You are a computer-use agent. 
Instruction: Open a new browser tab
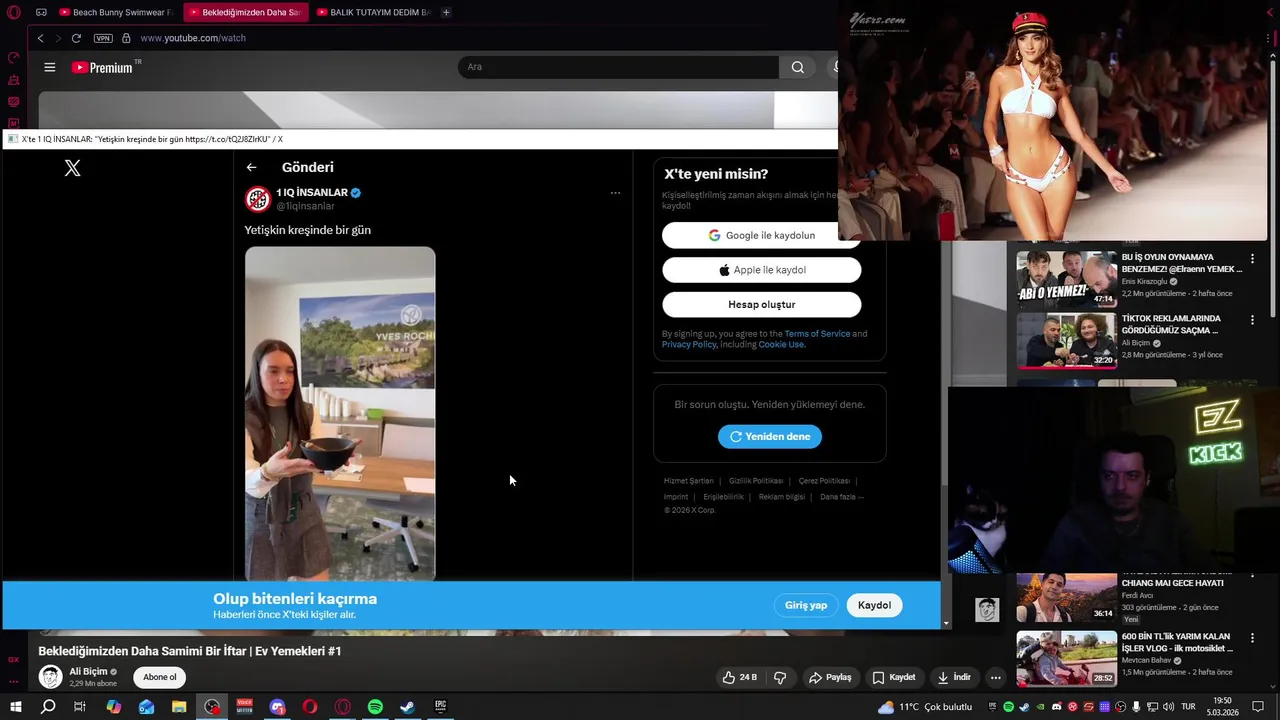click(x=446, y=12)
